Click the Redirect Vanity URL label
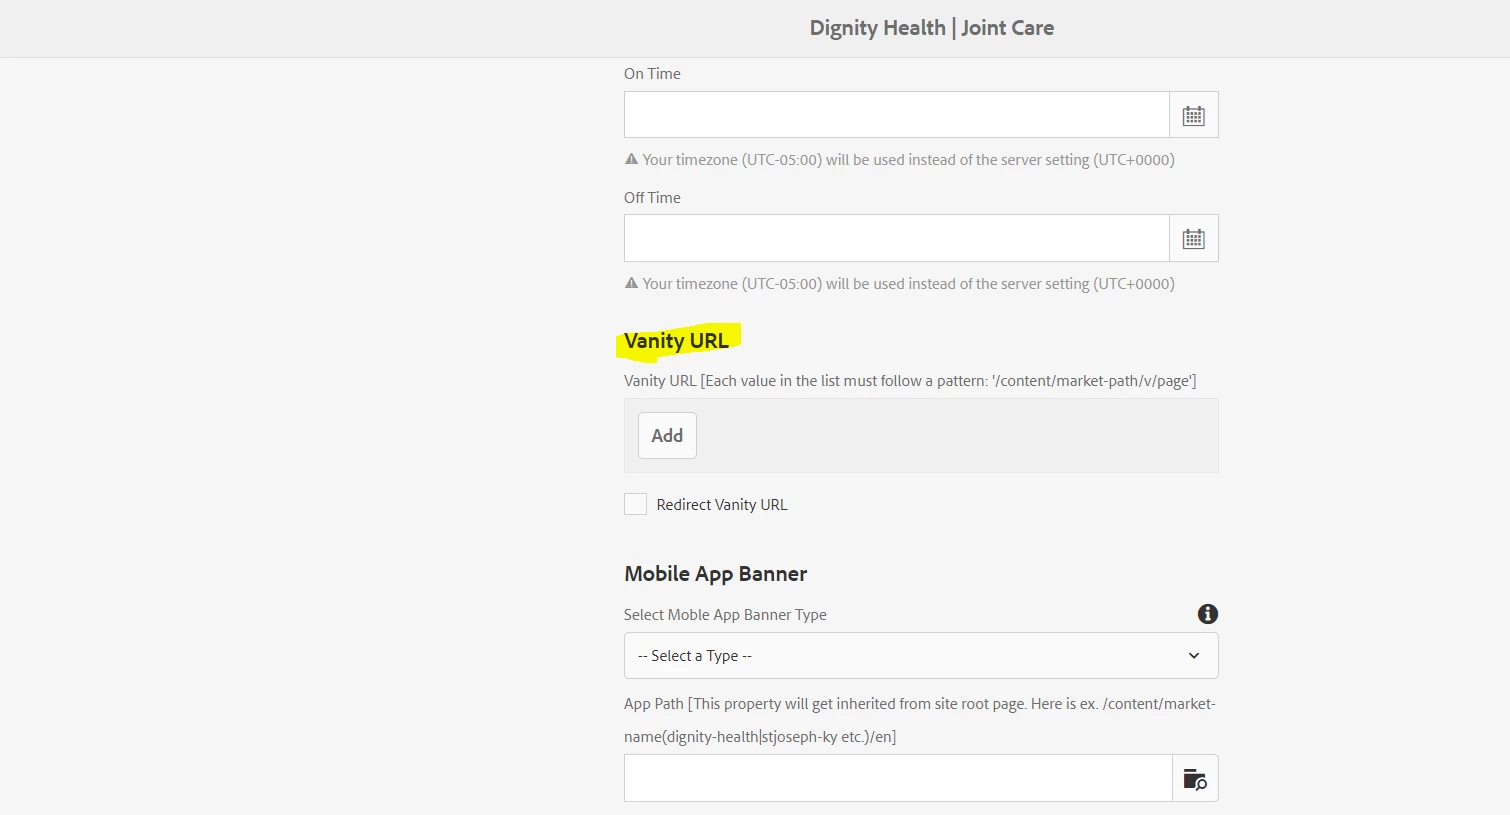This screenshot has width=1510, height=815. coord(722,505)
